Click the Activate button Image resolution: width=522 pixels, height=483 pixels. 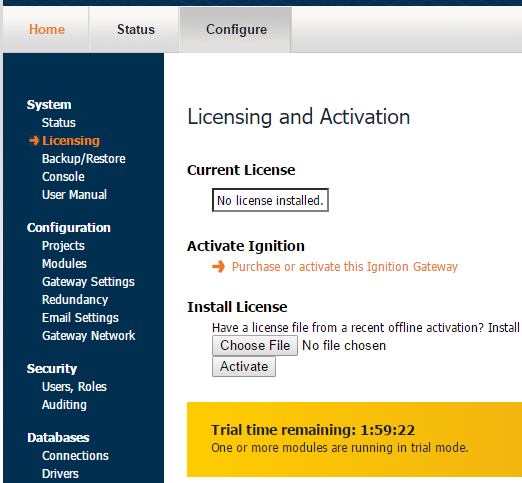(244, 367)
